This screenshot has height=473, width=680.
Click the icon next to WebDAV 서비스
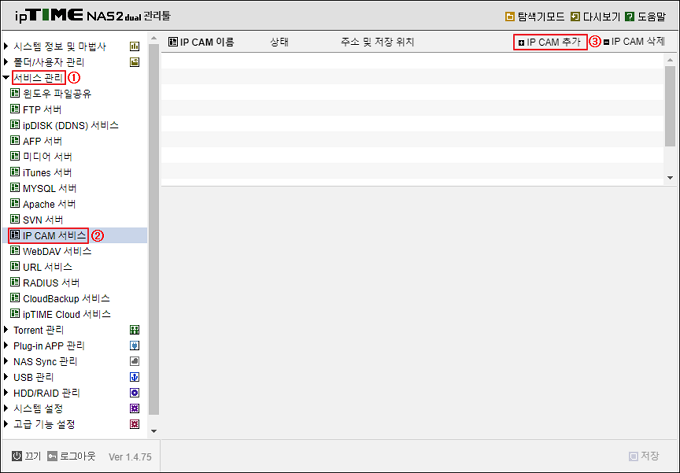tap(15, 250)
